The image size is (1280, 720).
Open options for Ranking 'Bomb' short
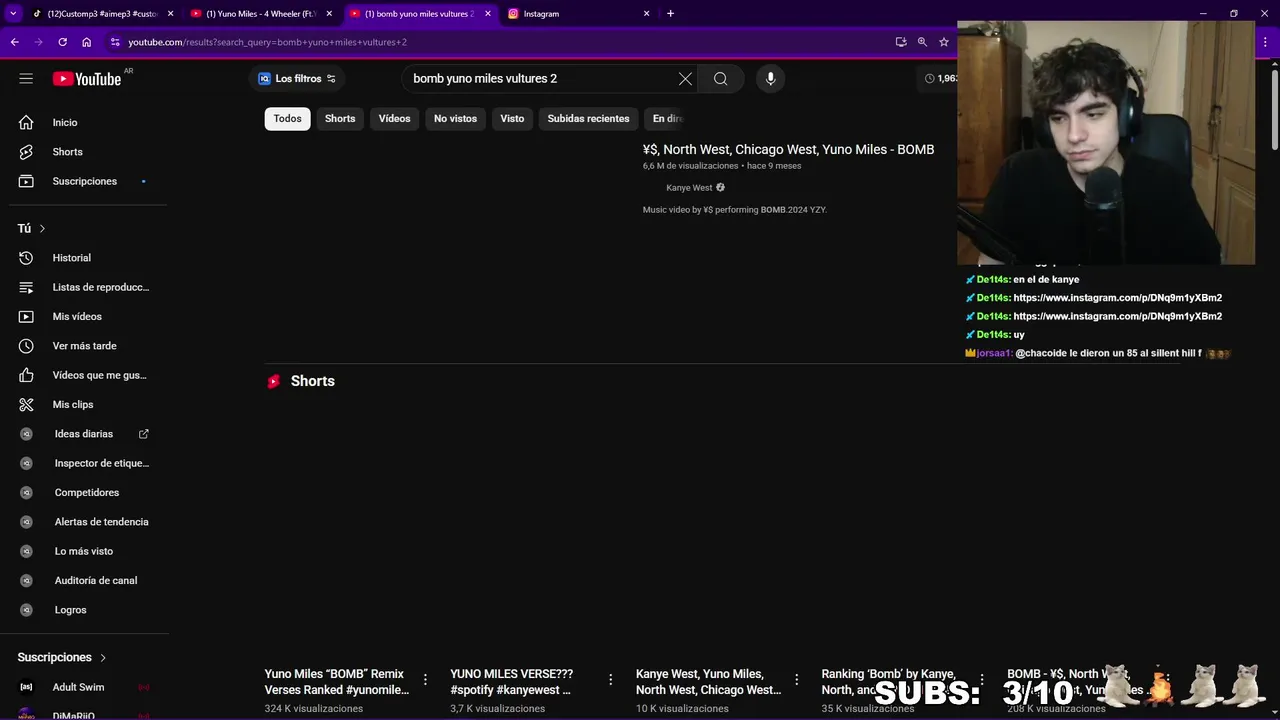point(982,680)
